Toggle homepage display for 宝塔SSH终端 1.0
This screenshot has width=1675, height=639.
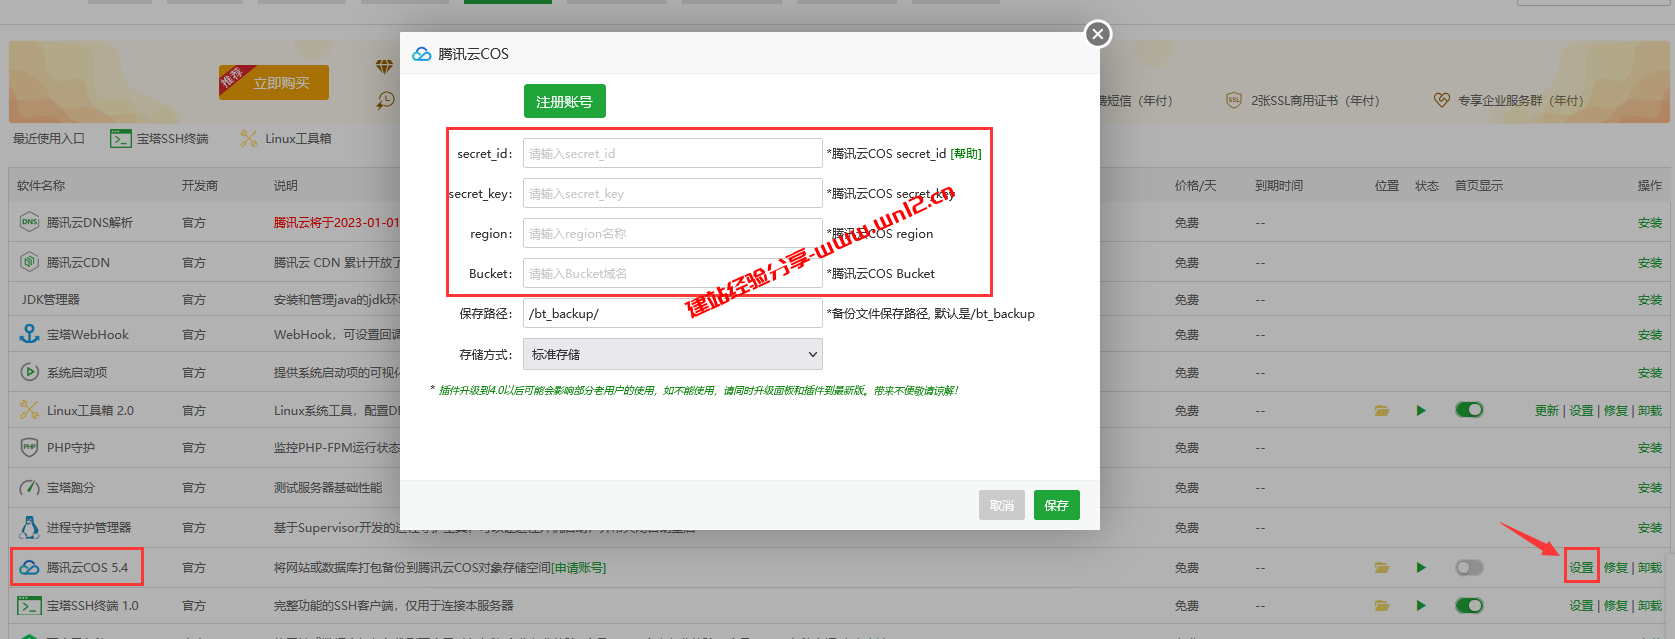click(1469, 605)
